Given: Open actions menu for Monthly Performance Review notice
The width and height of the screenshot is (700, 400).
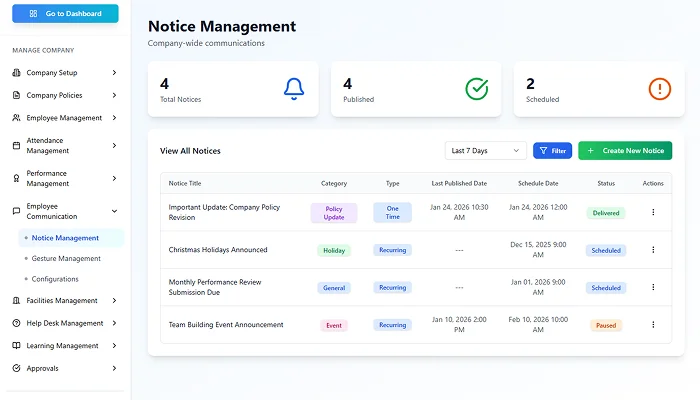Looking at the screenshot, I should (653, 287).
